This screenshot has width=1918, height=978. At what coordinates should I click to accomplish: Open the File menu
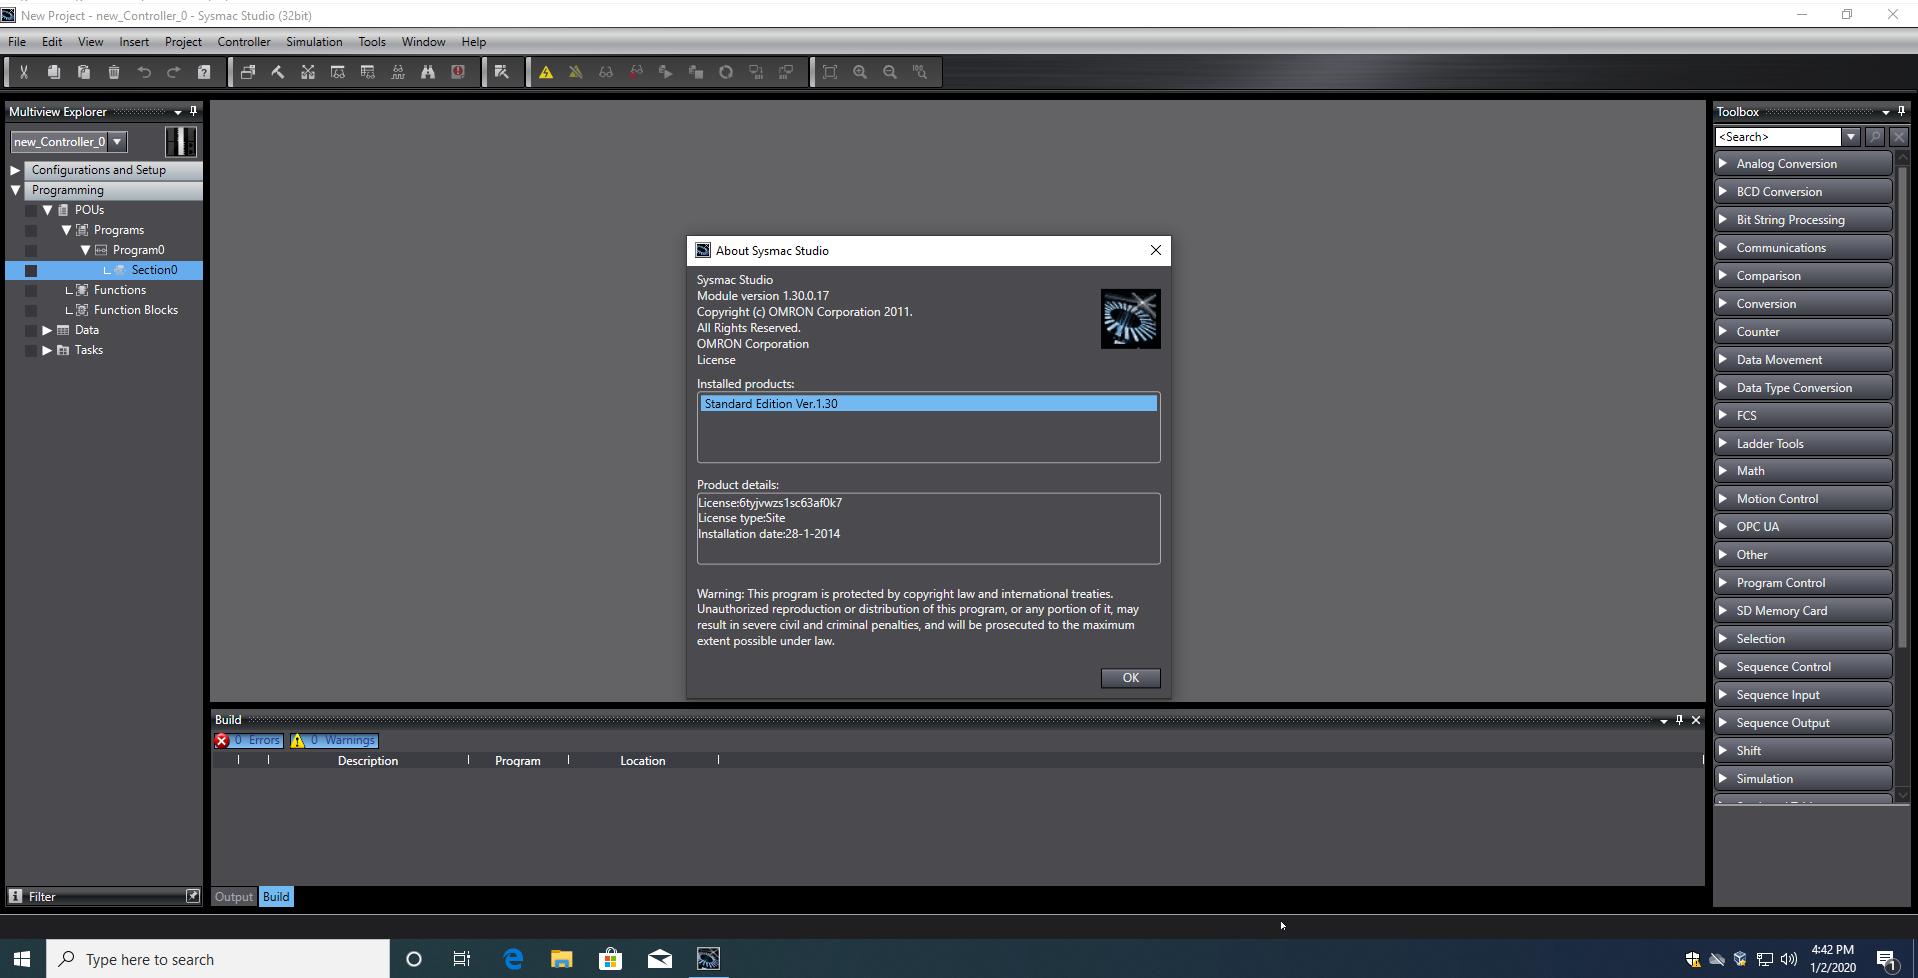point(17,42)
